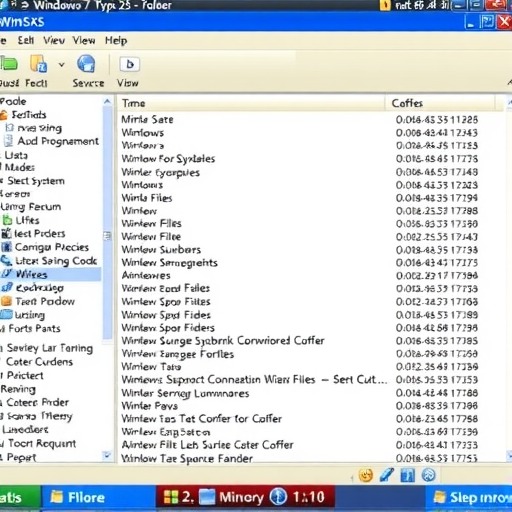The width and height of the screenshot is (512, 512).
Task: Select Sevley Lar Toring in sidebar
Action: click(x=50, y=348)
